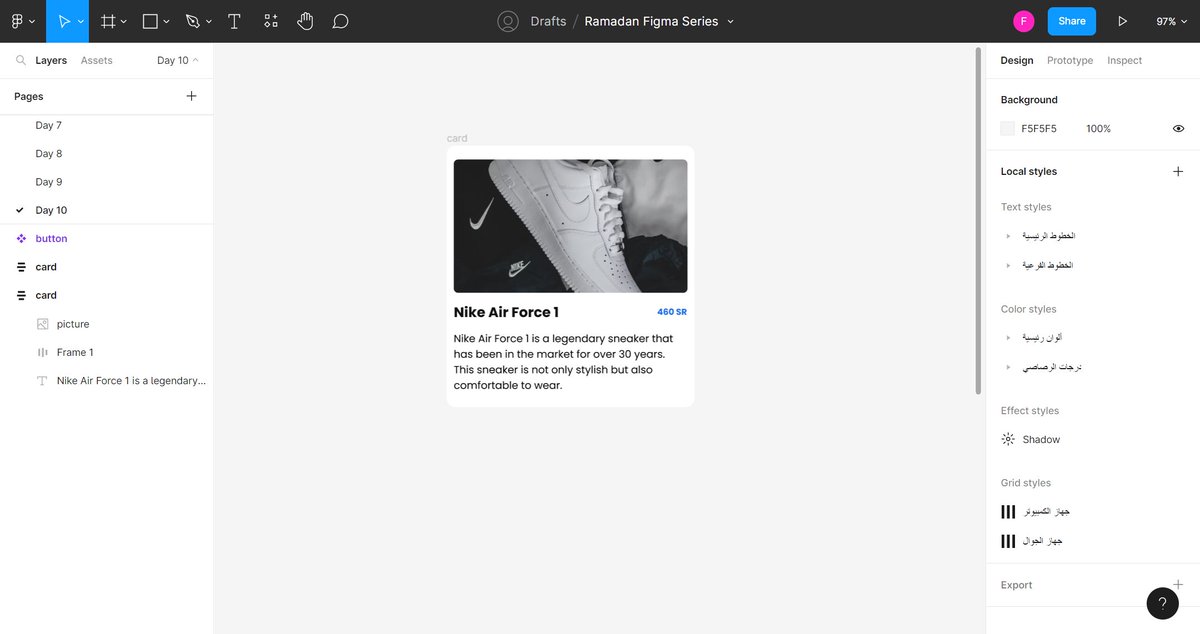Select the Rectangle shape tool
1200x634 pixels.
point(150,21)
